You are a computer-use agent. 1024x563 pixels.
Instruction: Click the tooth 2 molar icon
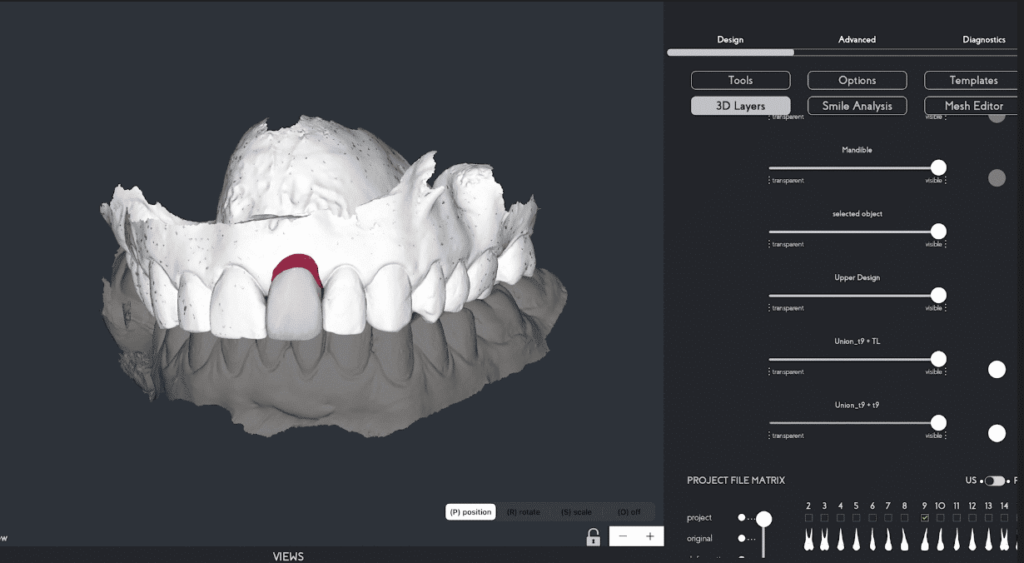point(808,540)
